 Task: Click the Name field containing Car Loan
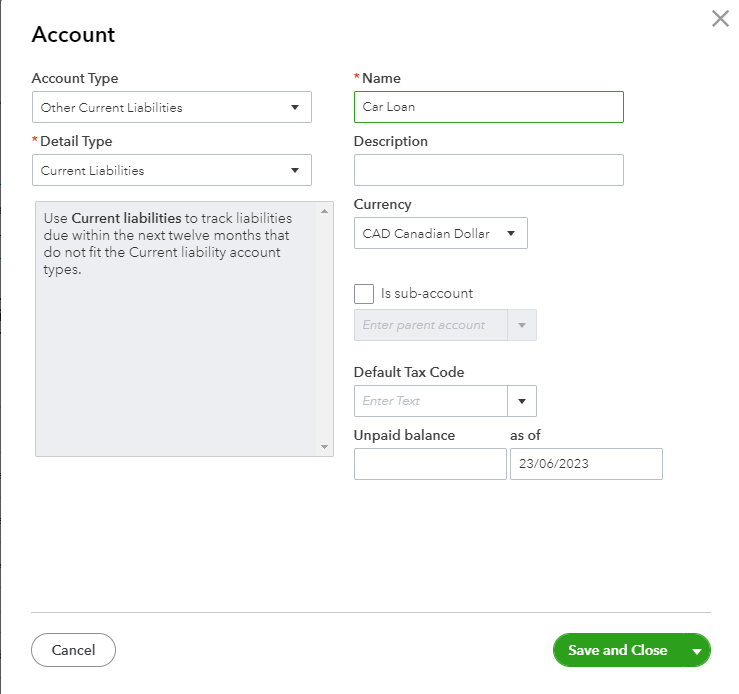[x=488, y=107]
